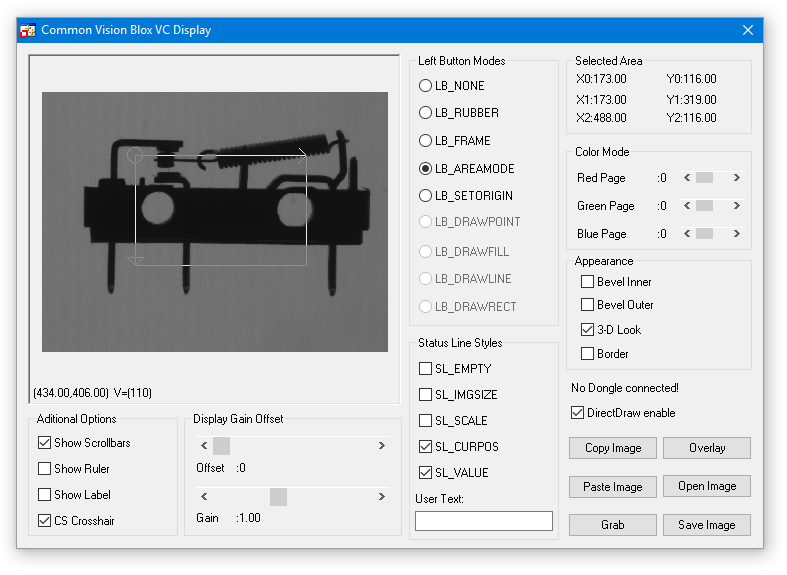The image size is (787, 575).
Task: Click right arrow of Offset scrollbar
Action: pyautogui.click(x=381, y=446)
